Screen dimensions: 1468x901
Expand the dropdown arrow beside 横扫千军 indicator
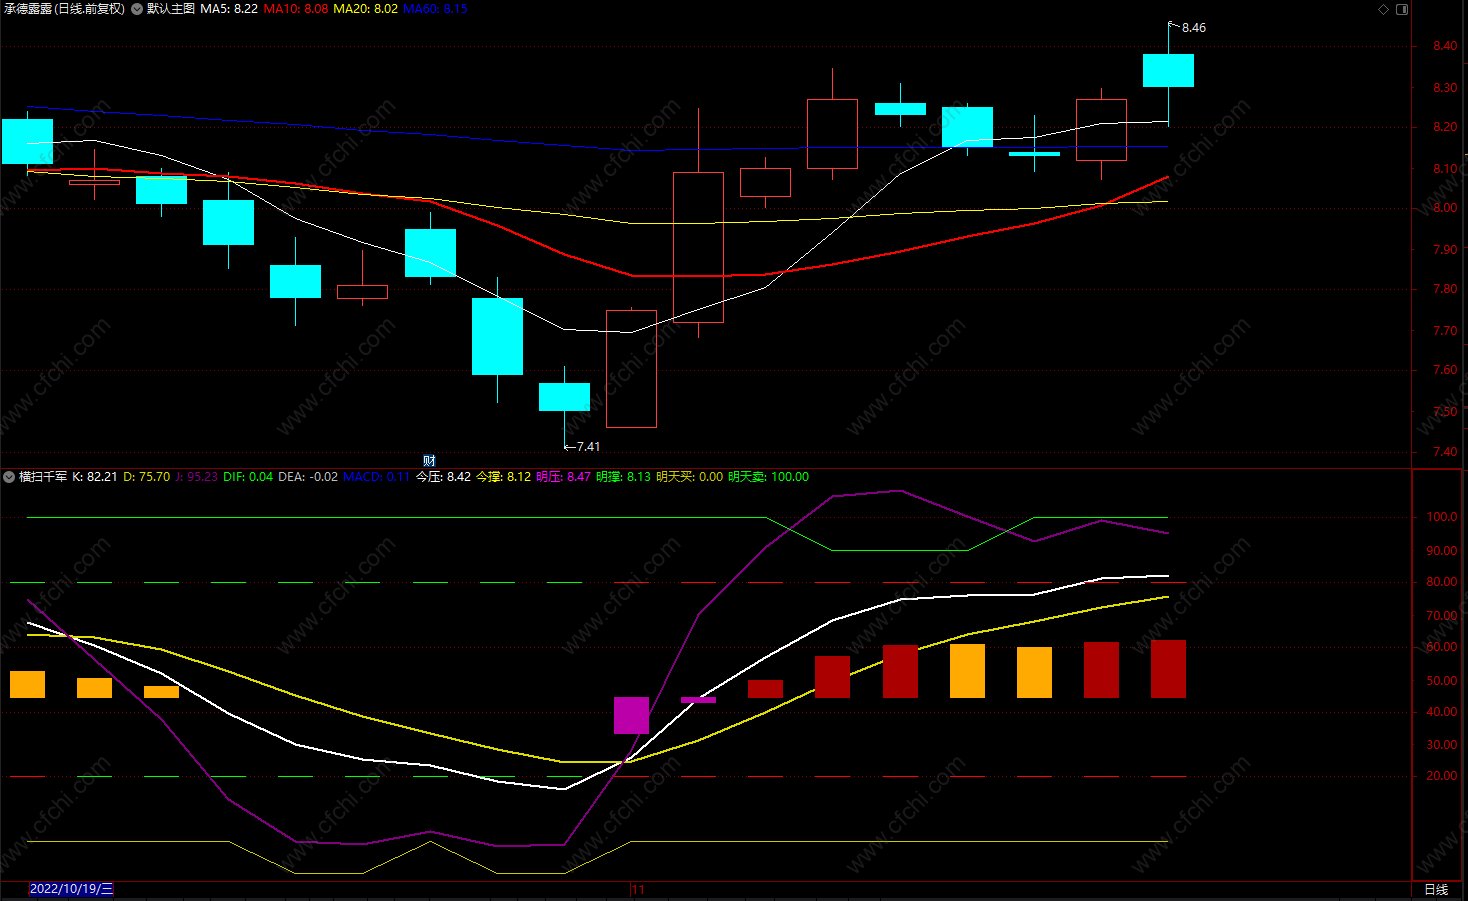[9, 477]
